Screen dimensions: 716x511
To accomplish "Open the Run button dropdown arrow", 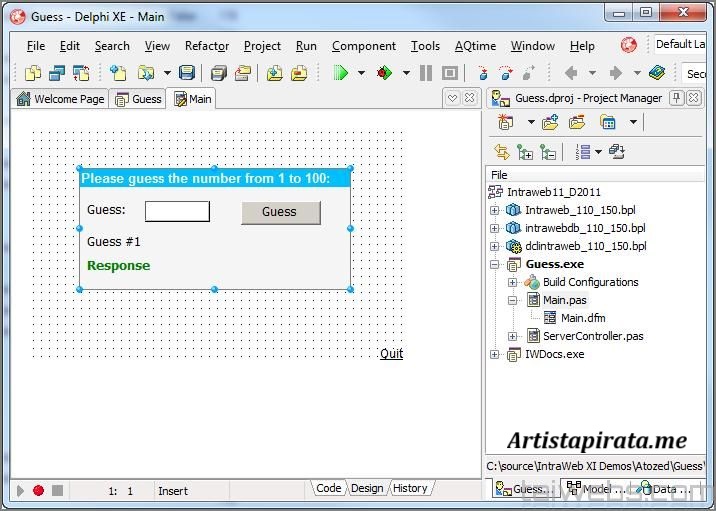I will [361, 73].
